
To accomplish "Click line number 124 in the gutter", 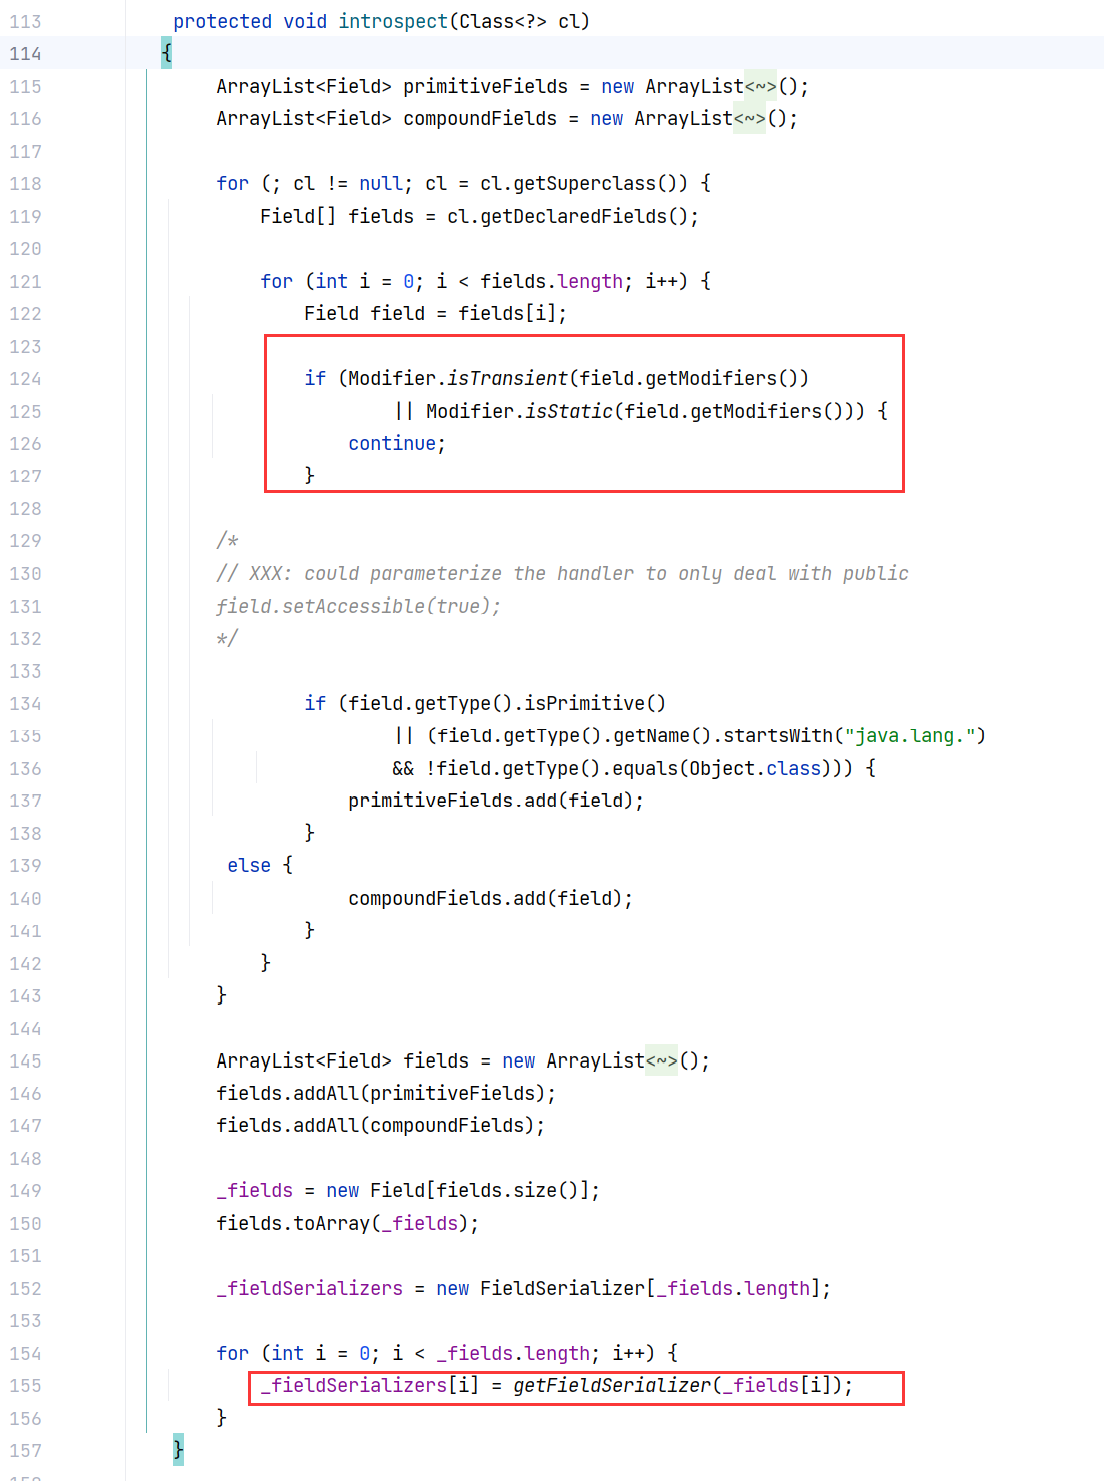I will (x=26, y=379).
